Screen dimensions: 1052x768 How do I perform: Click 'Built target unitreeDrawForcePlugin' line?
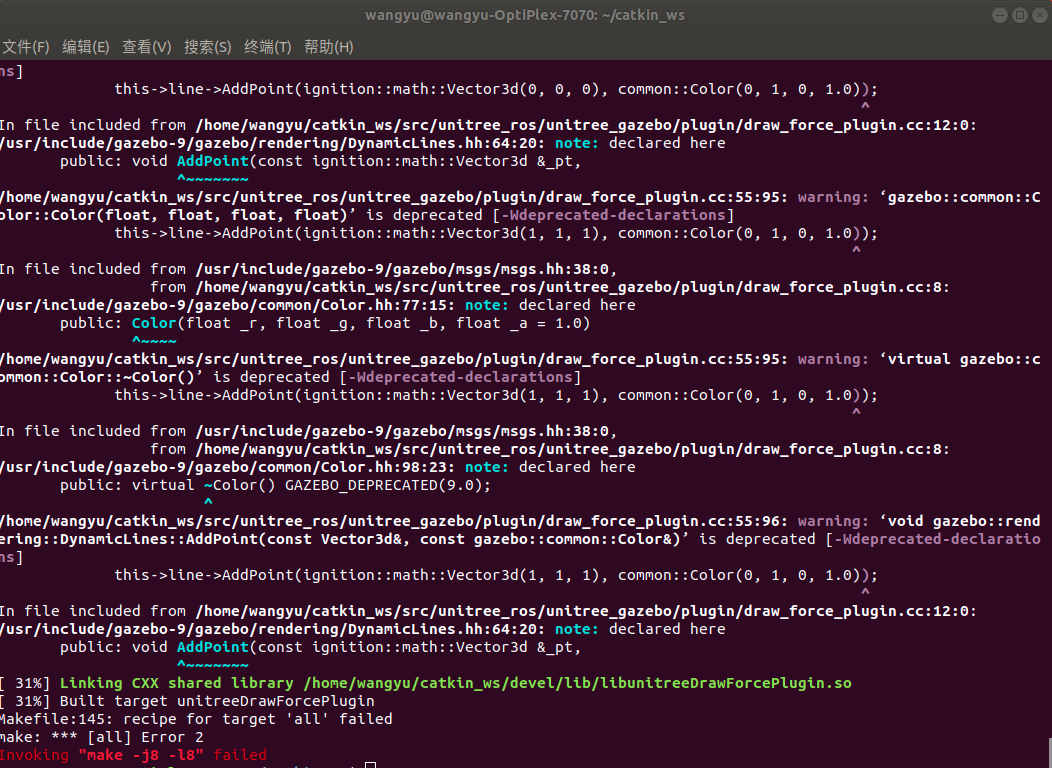187,700
